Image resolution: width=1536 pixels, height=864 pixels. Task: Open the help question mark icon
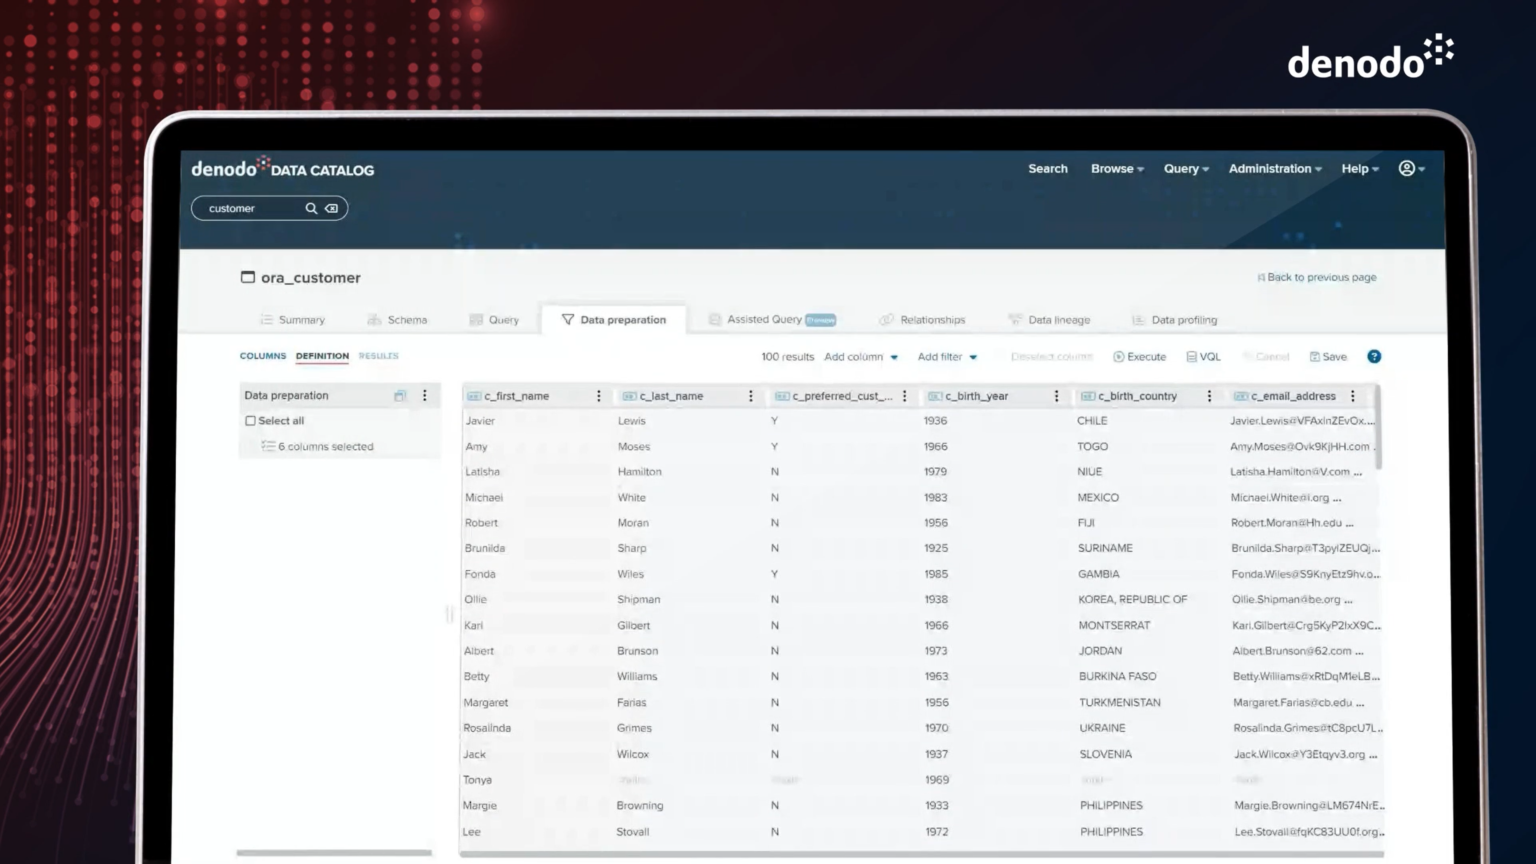[x=1374, y=356]
